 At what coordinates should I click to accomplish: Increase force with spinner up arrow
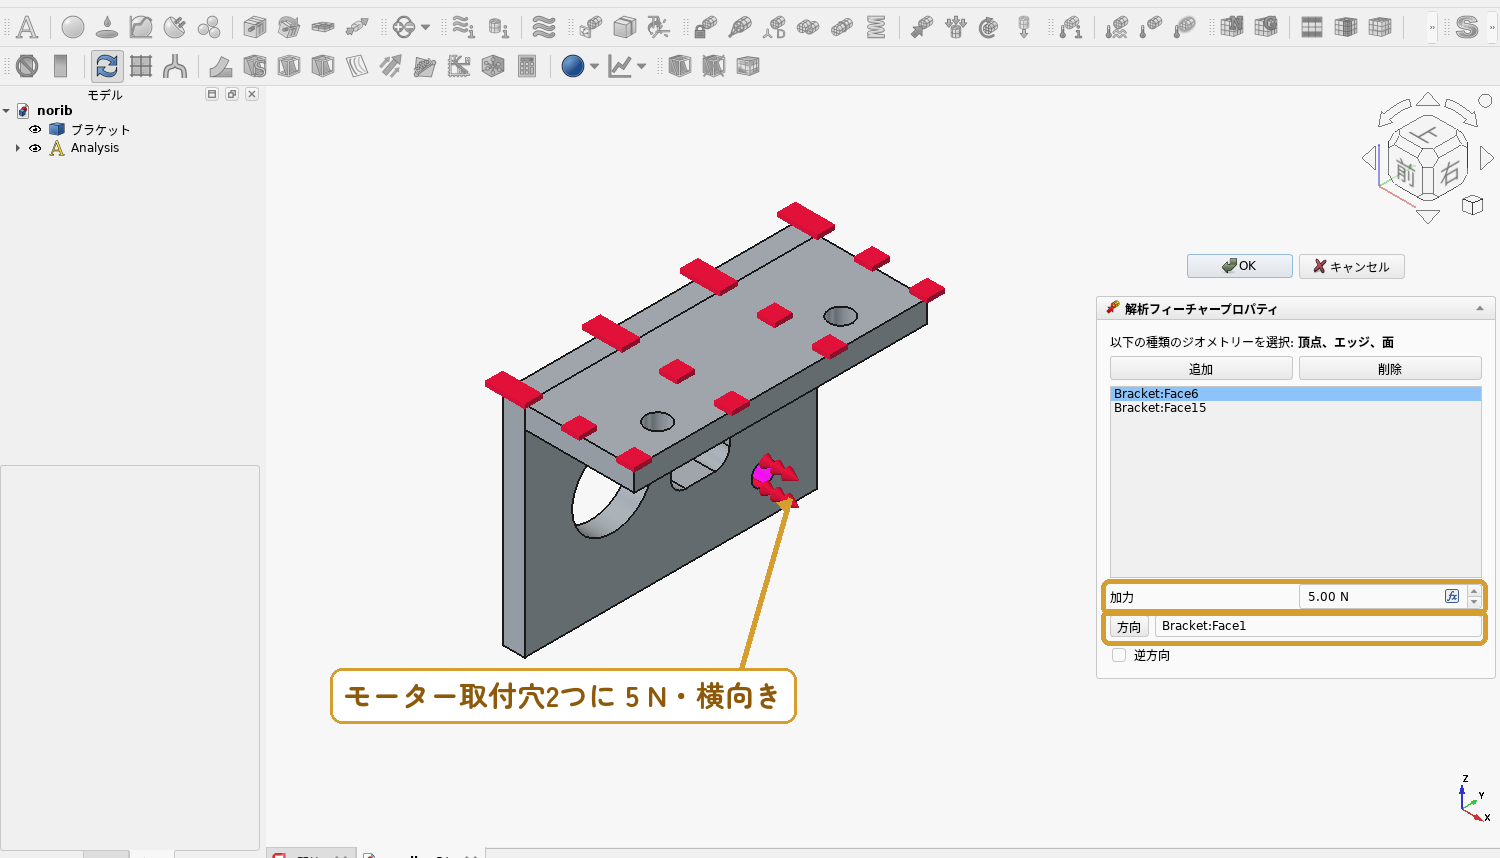coord(1474,591)
